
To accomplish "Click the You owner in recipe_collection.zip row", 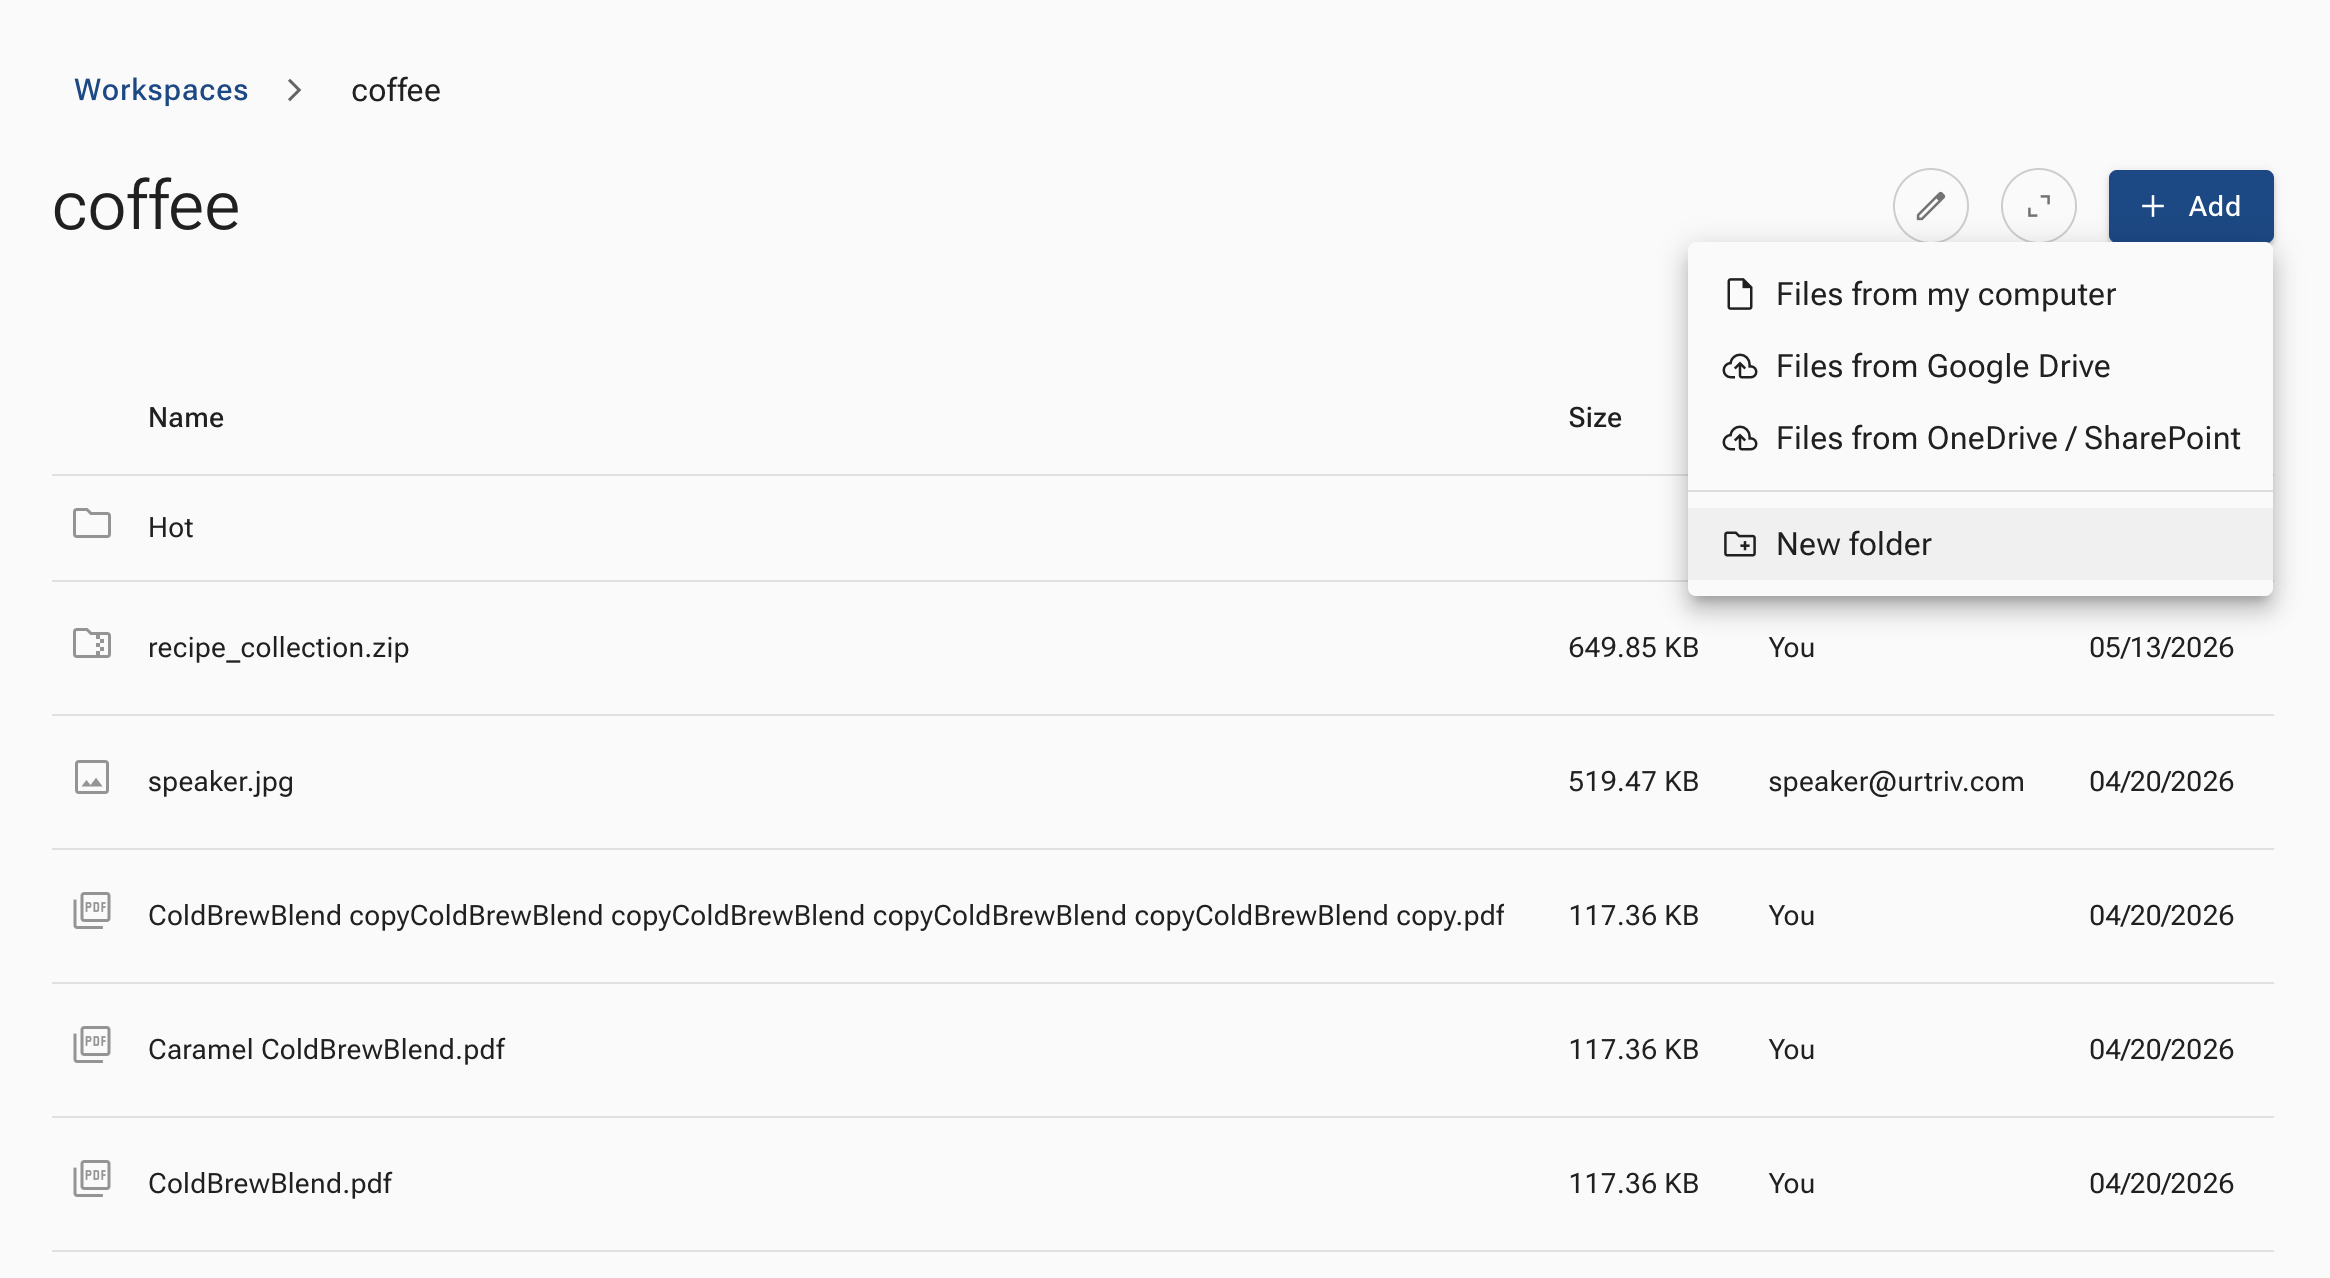I will (x=1791, y=647).
